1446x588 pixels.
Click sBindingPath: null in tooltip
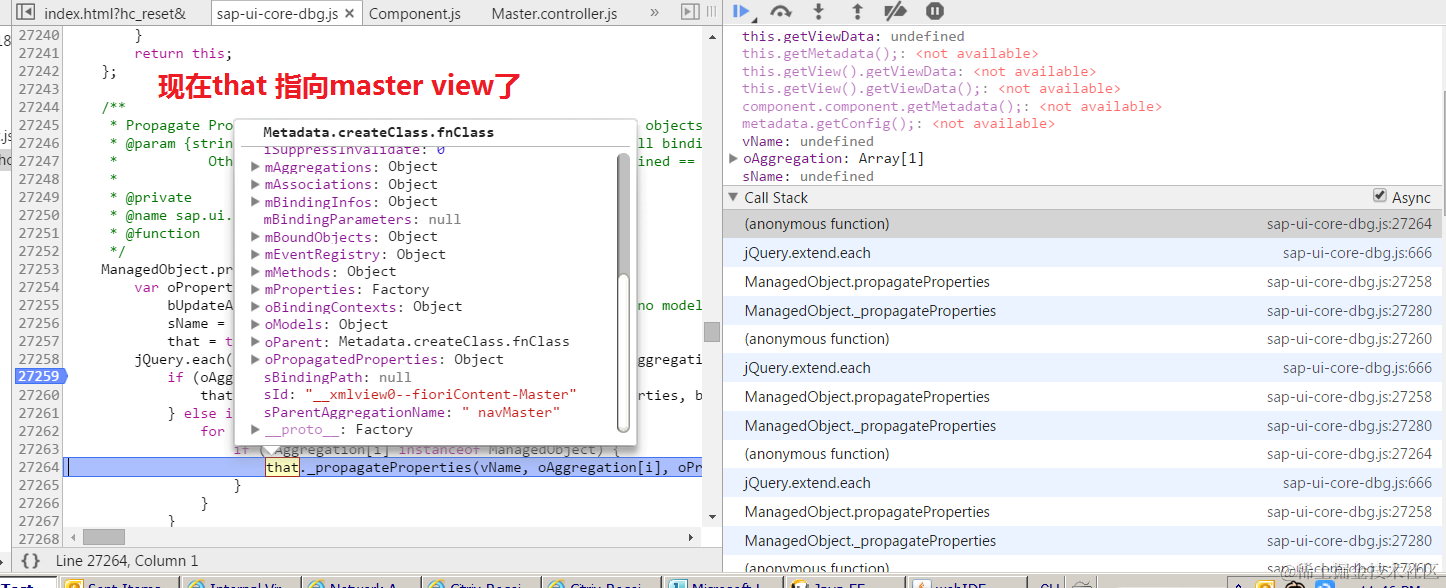(337, 377)
